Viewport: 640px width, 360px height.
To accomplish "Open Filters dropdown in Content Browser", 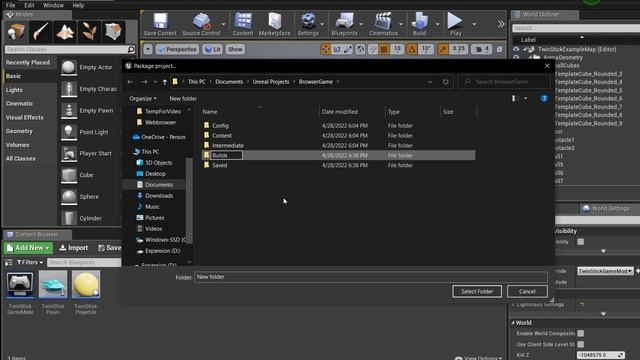I will pyautogui.click(x=30, y=262).
